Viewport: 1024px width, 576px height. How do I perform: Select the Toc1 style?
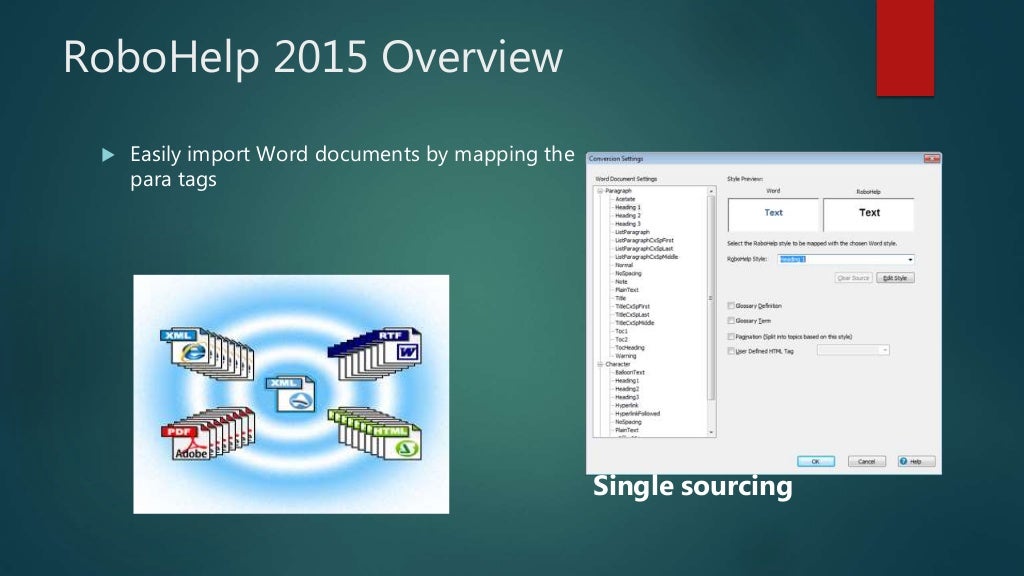621,331
